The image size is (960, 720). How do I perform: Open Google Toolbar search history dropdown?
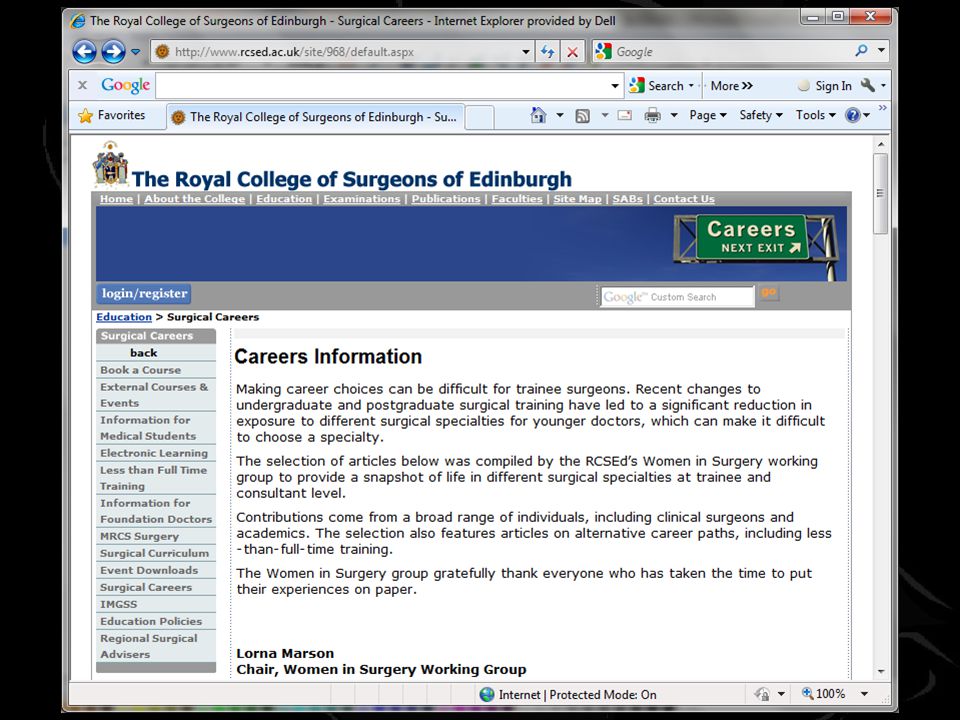pos(615,86)
